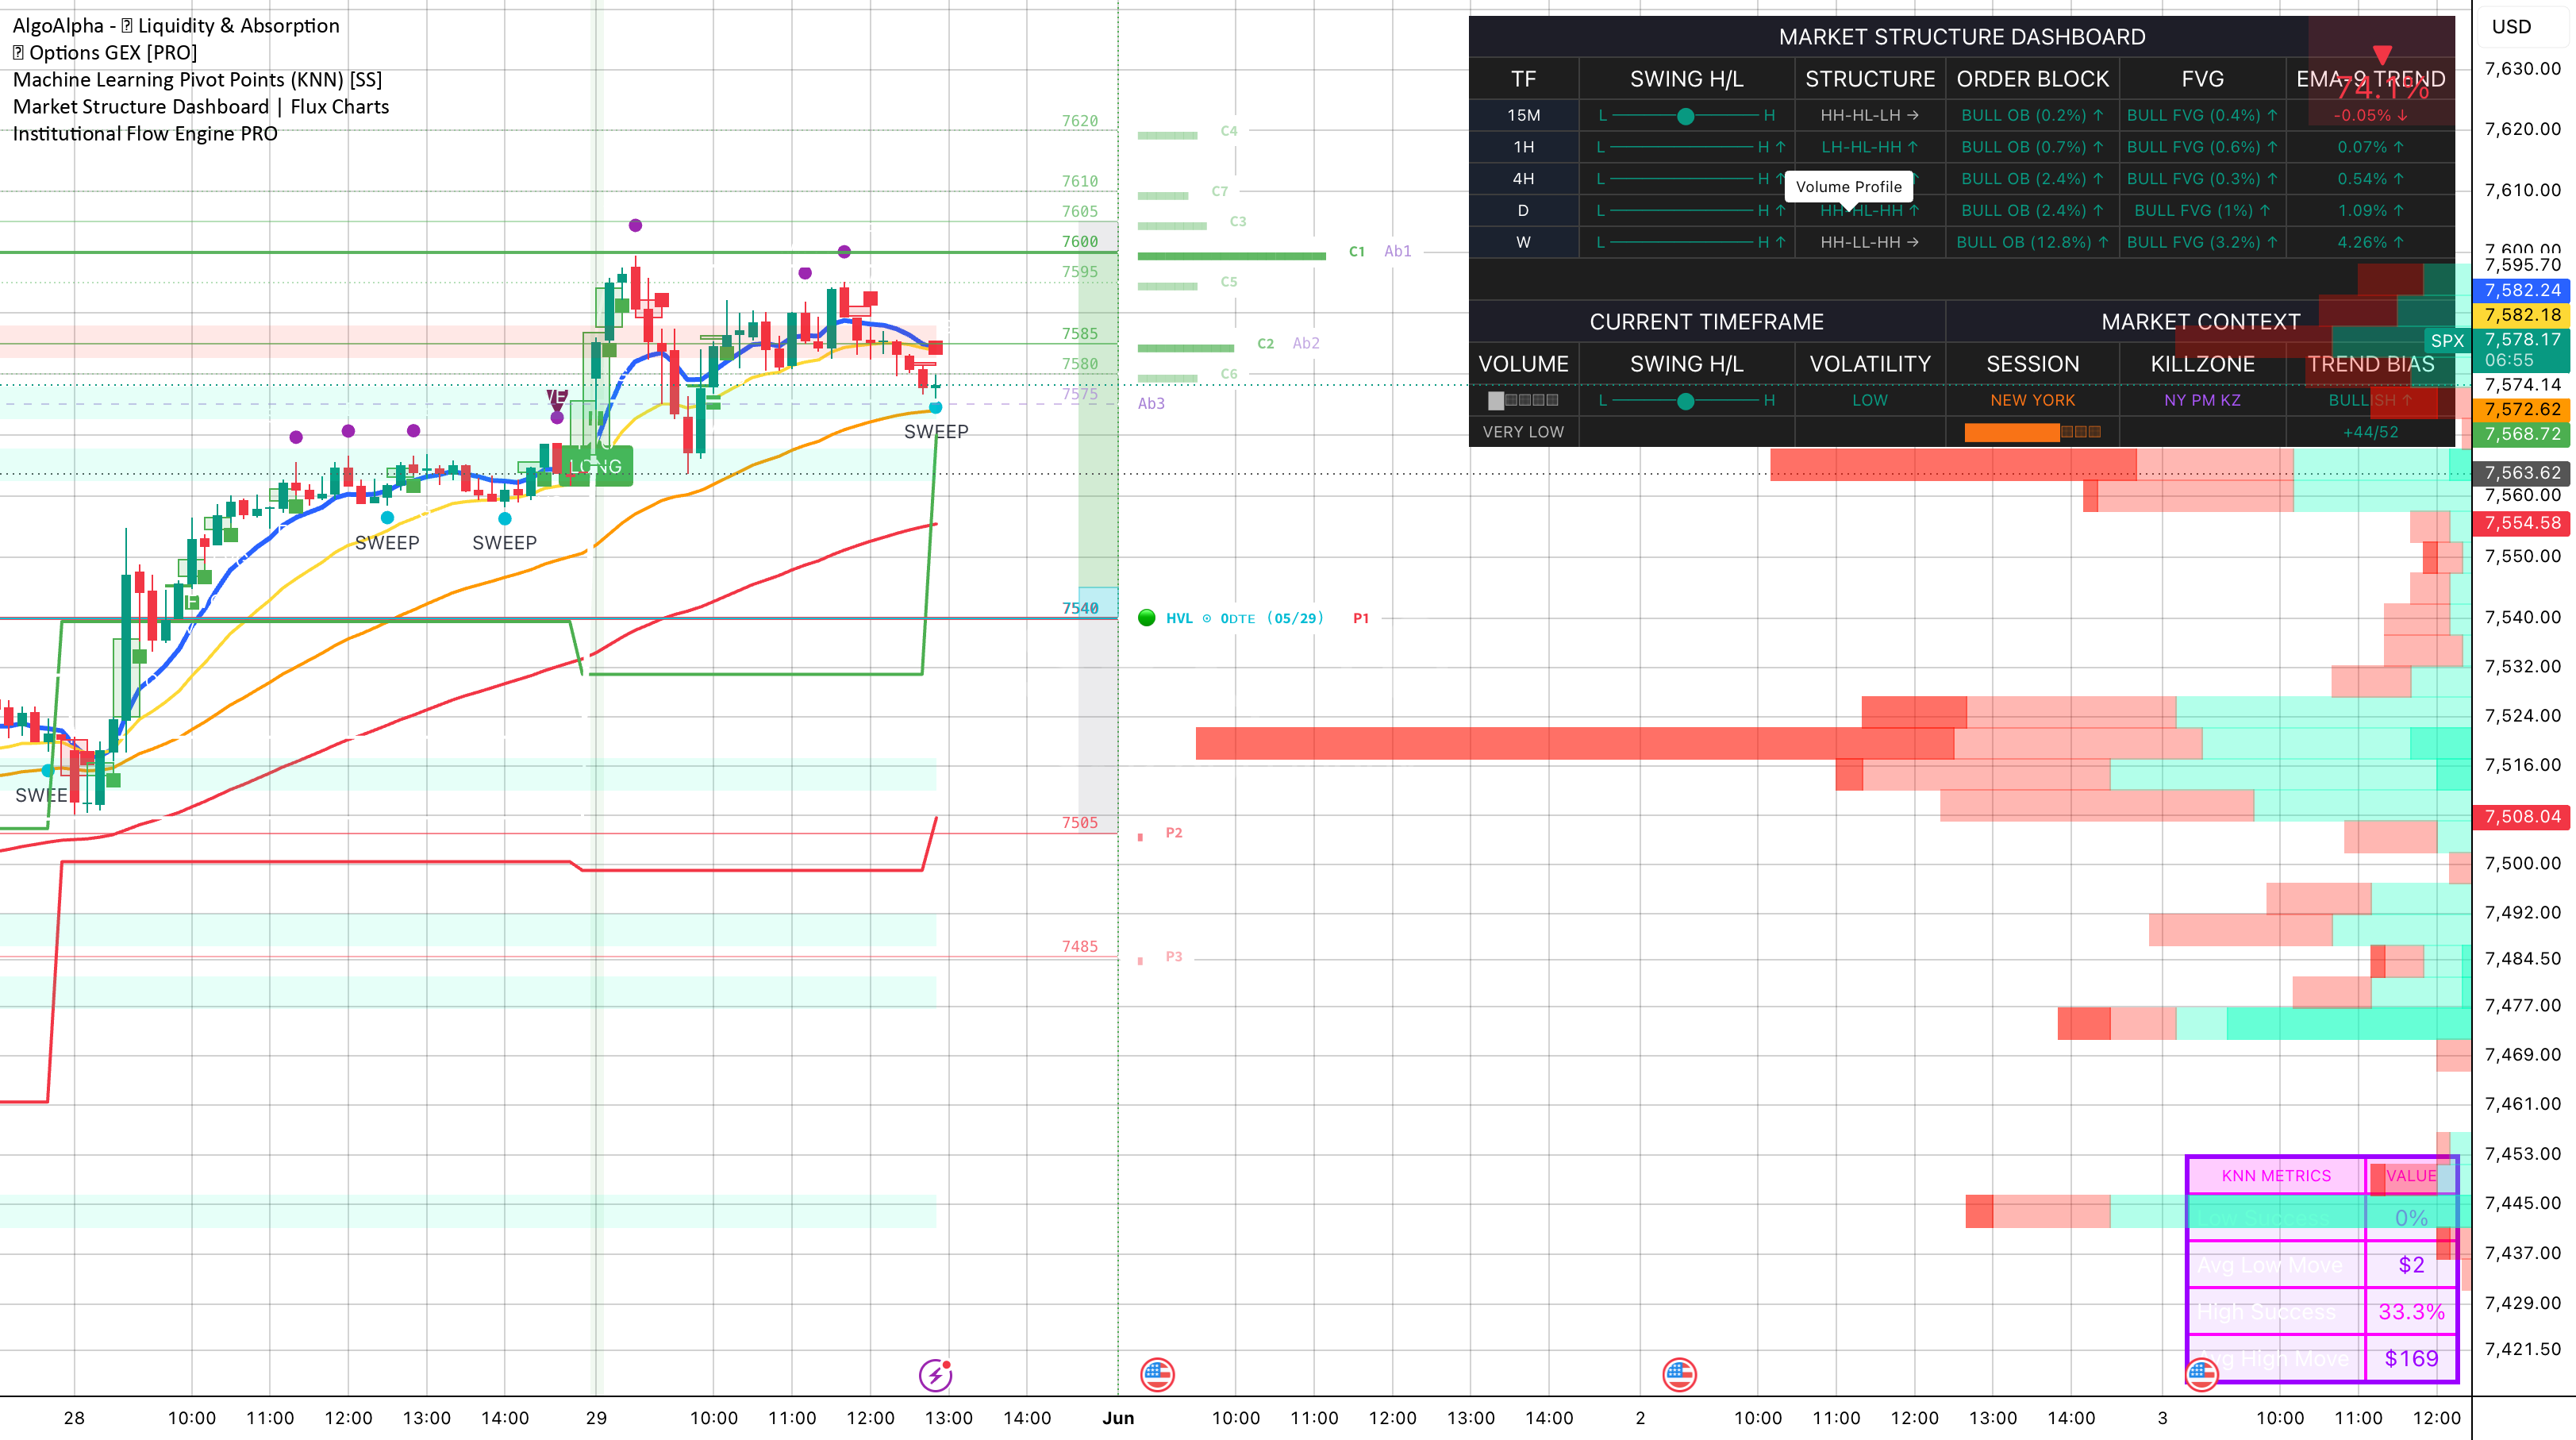Click the 4H row BULL FVG (0.3%) cell
The image size is (2576, 1440).
2202,179
